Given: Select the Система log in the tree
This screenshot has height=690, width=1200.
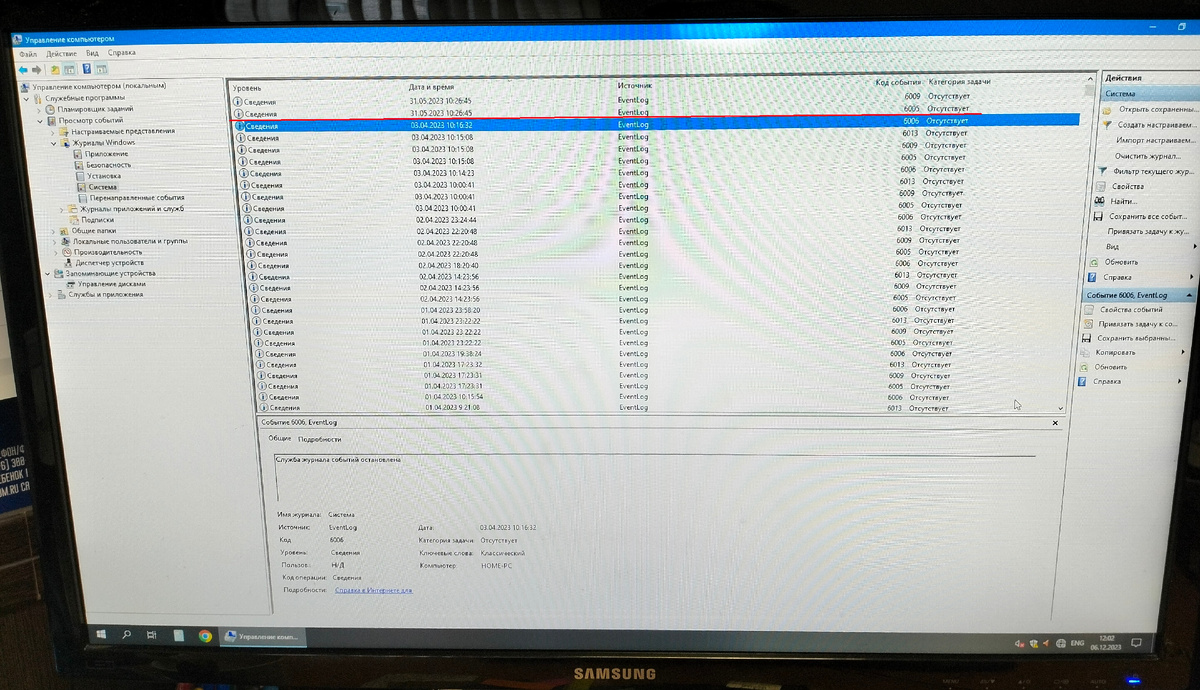Looking at the screenshot, I should 101,187.
